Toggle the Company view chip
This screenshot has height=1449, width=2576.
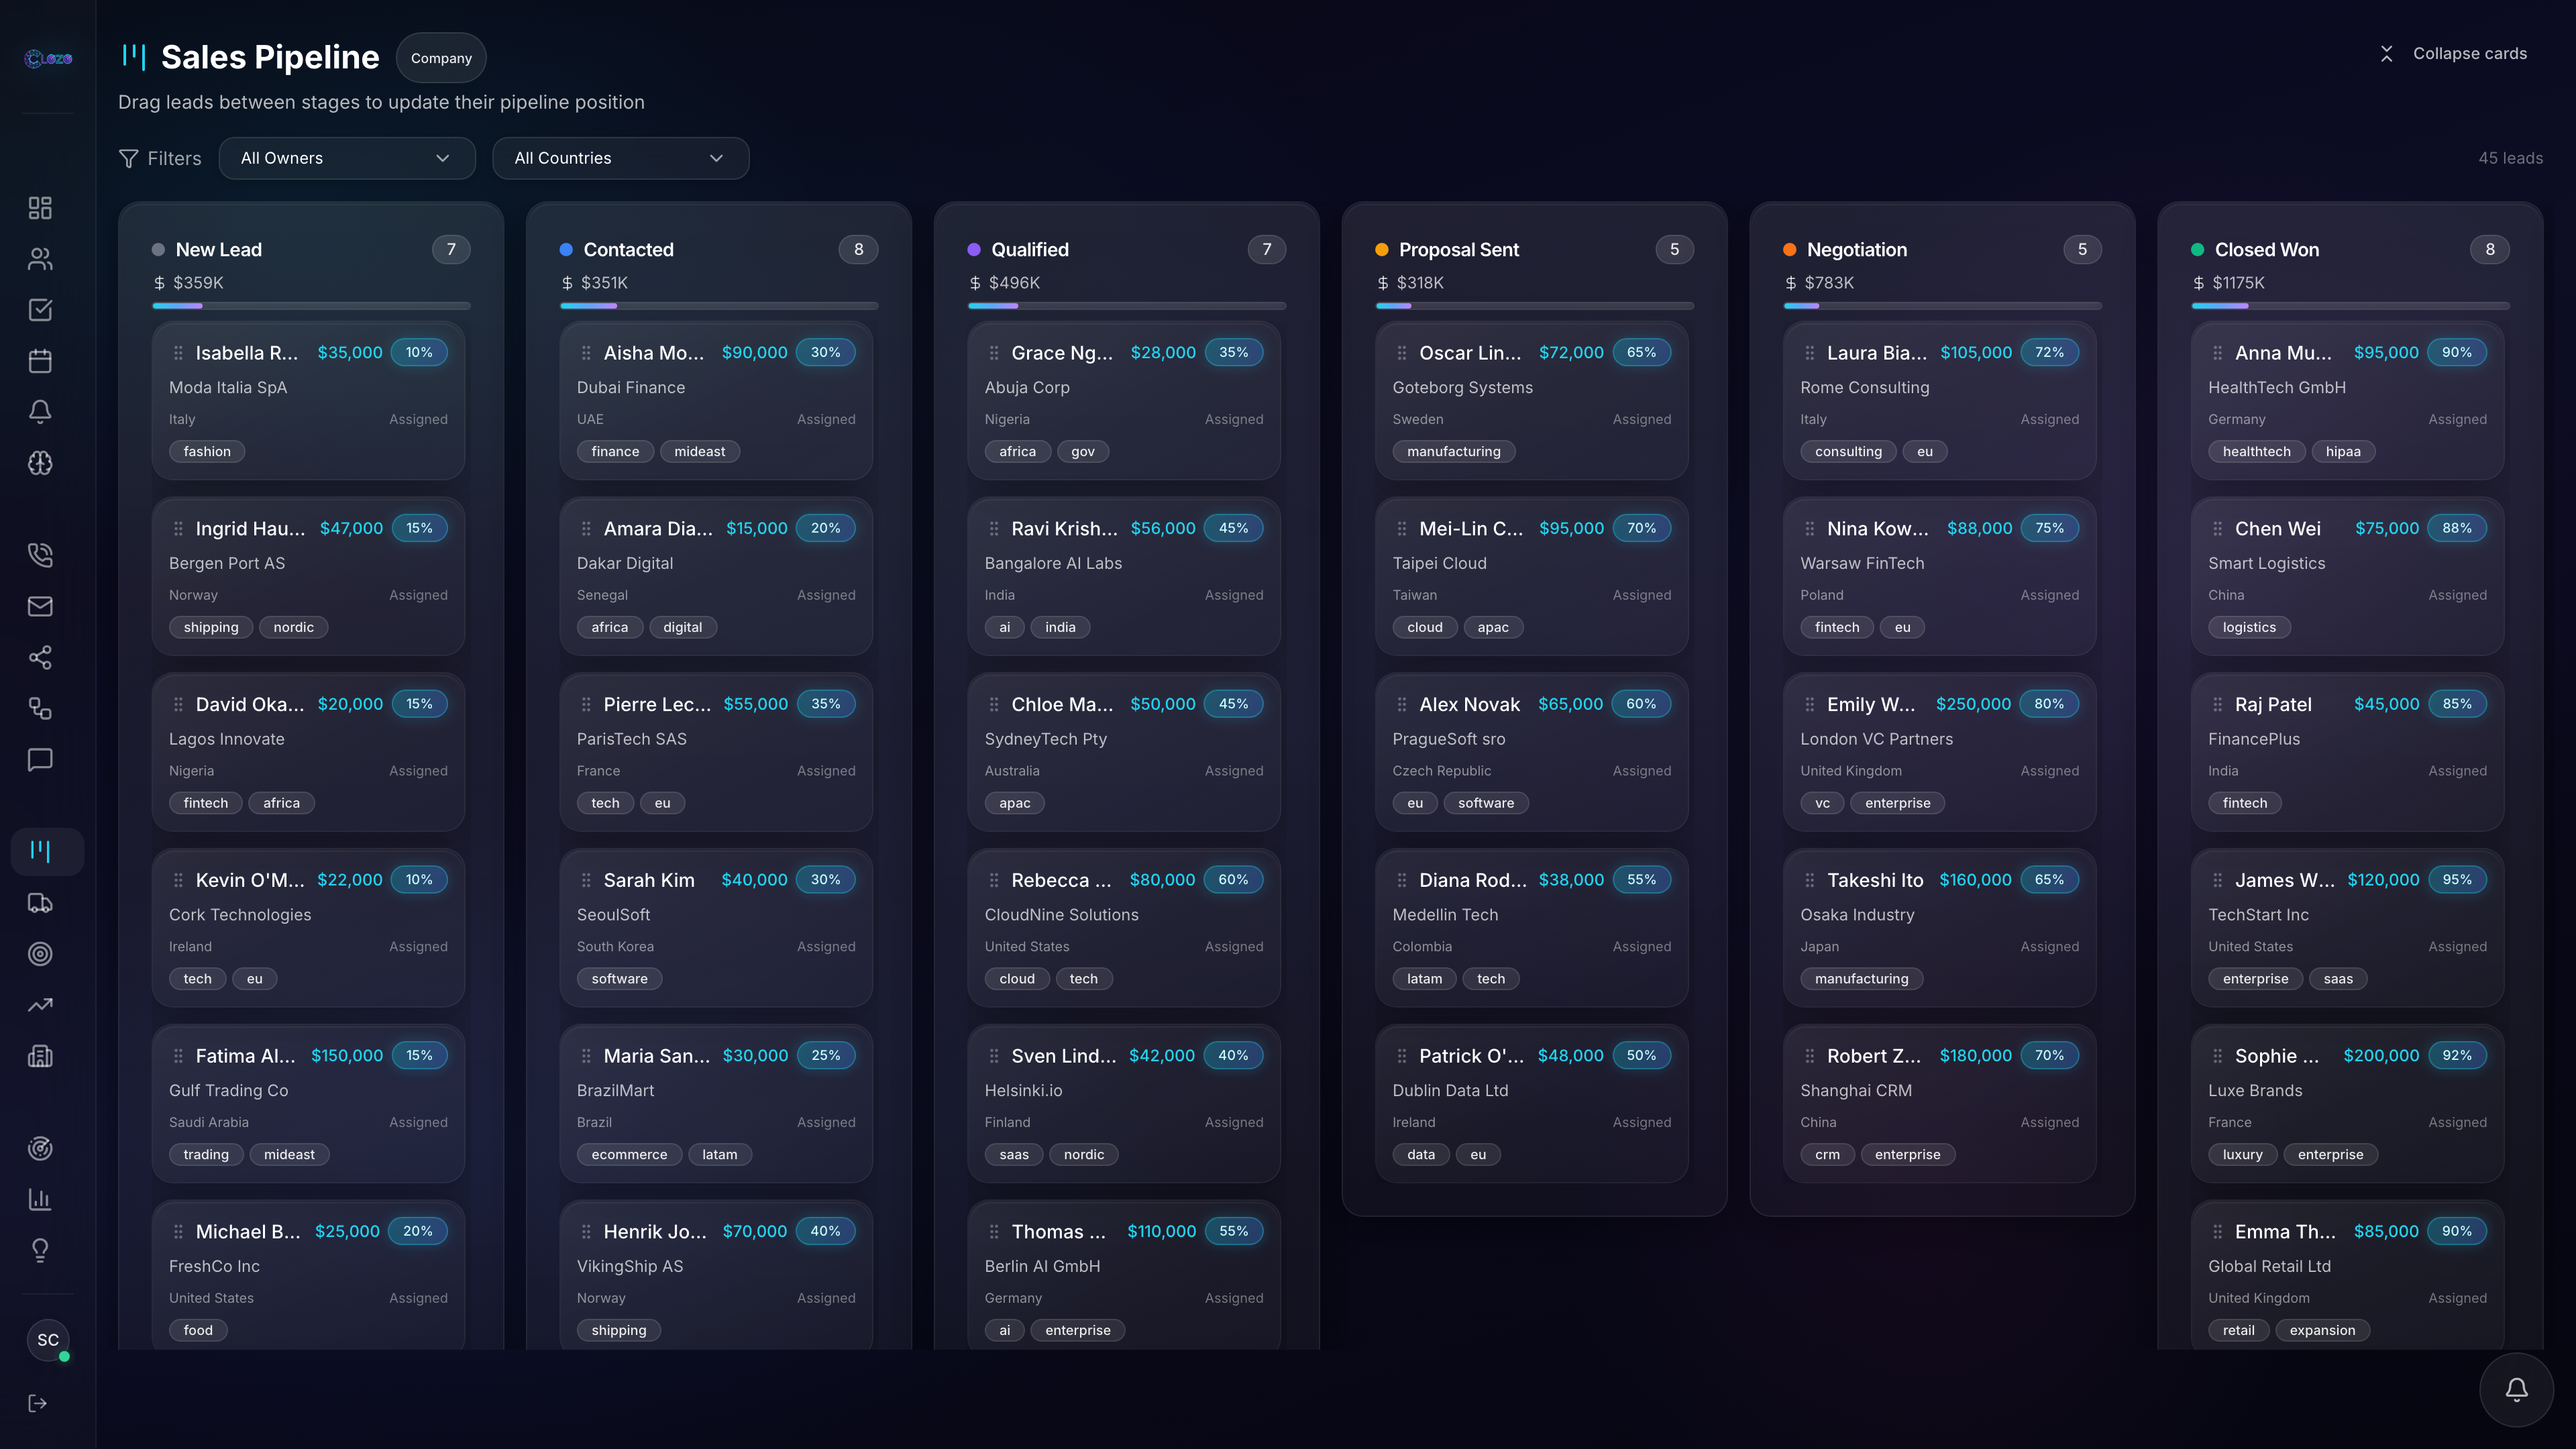tap(441, 58)
